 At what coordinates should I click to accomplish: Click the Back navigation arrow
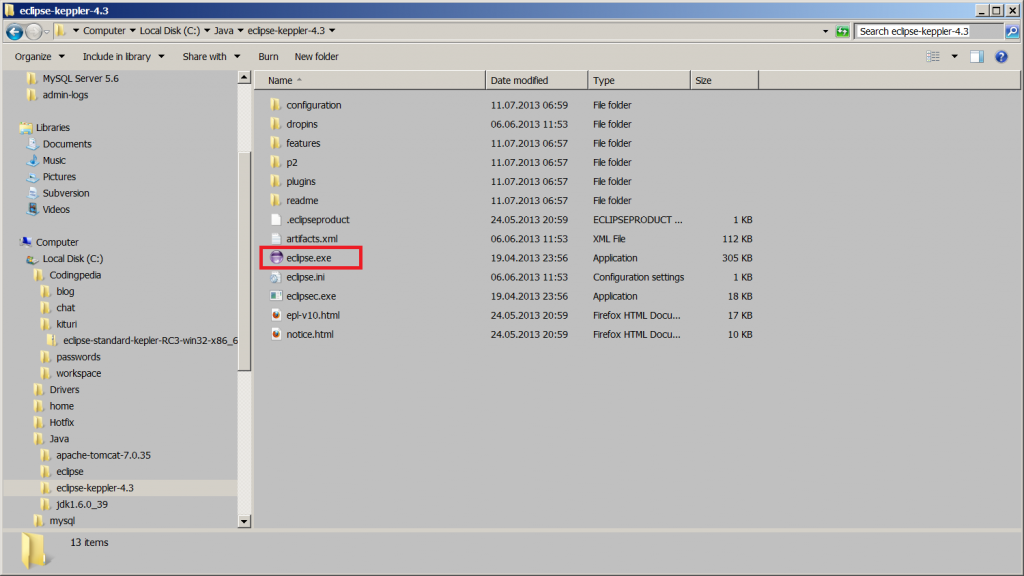tap(14, 31)
